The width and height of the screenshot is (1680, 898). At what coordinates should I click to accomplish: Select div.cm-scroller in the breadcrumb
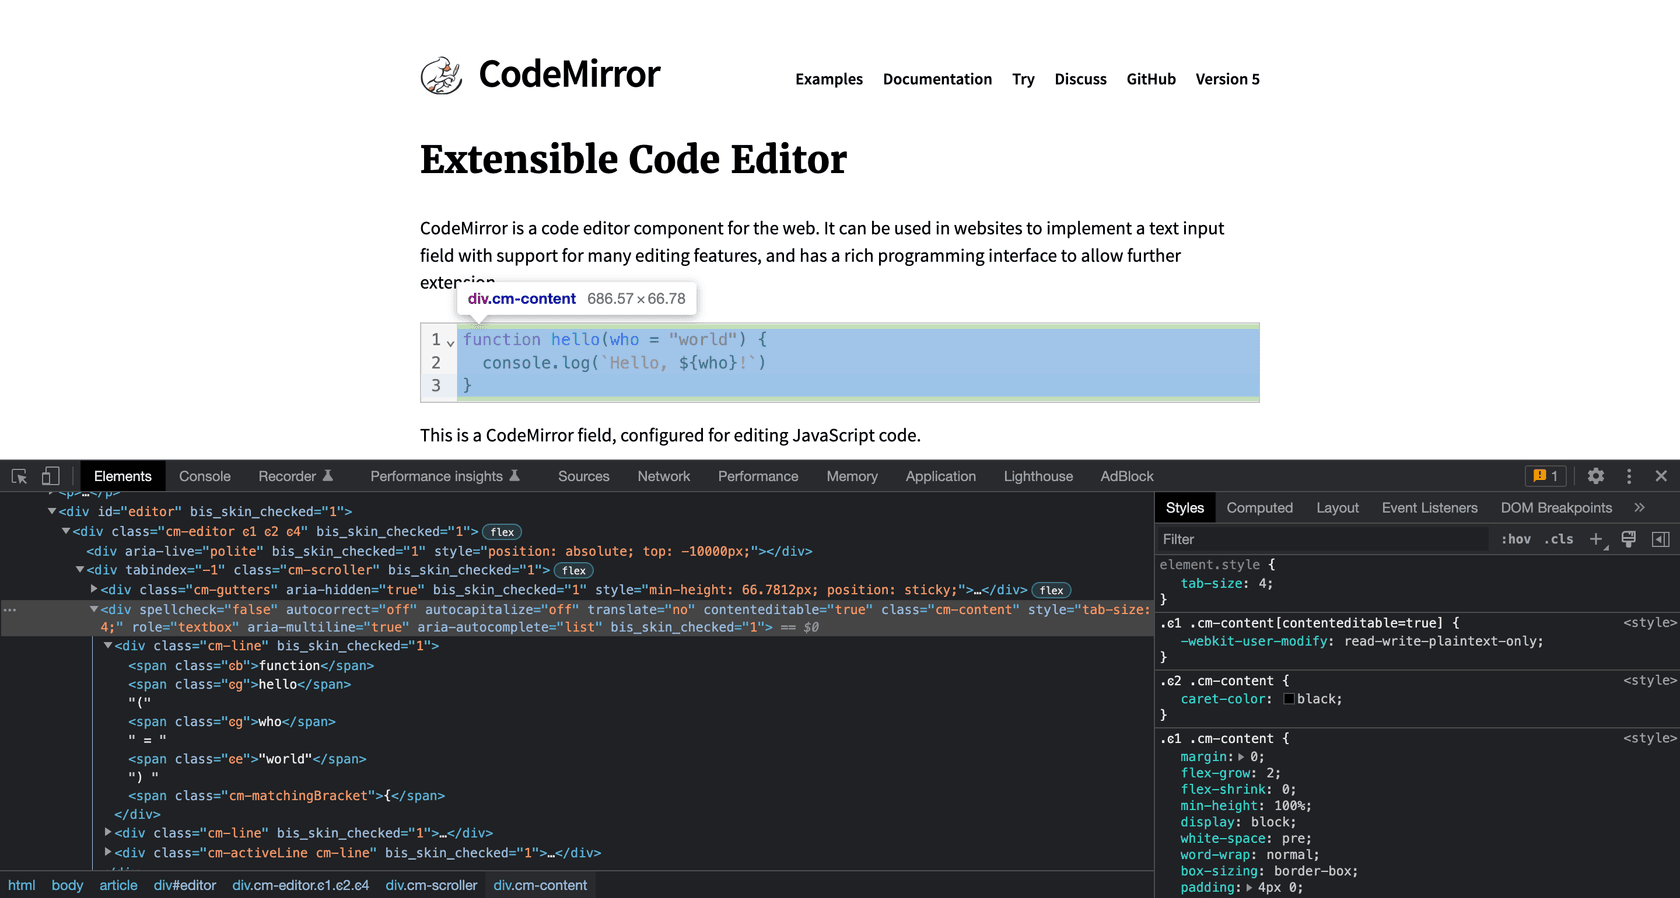pos(432,885)
